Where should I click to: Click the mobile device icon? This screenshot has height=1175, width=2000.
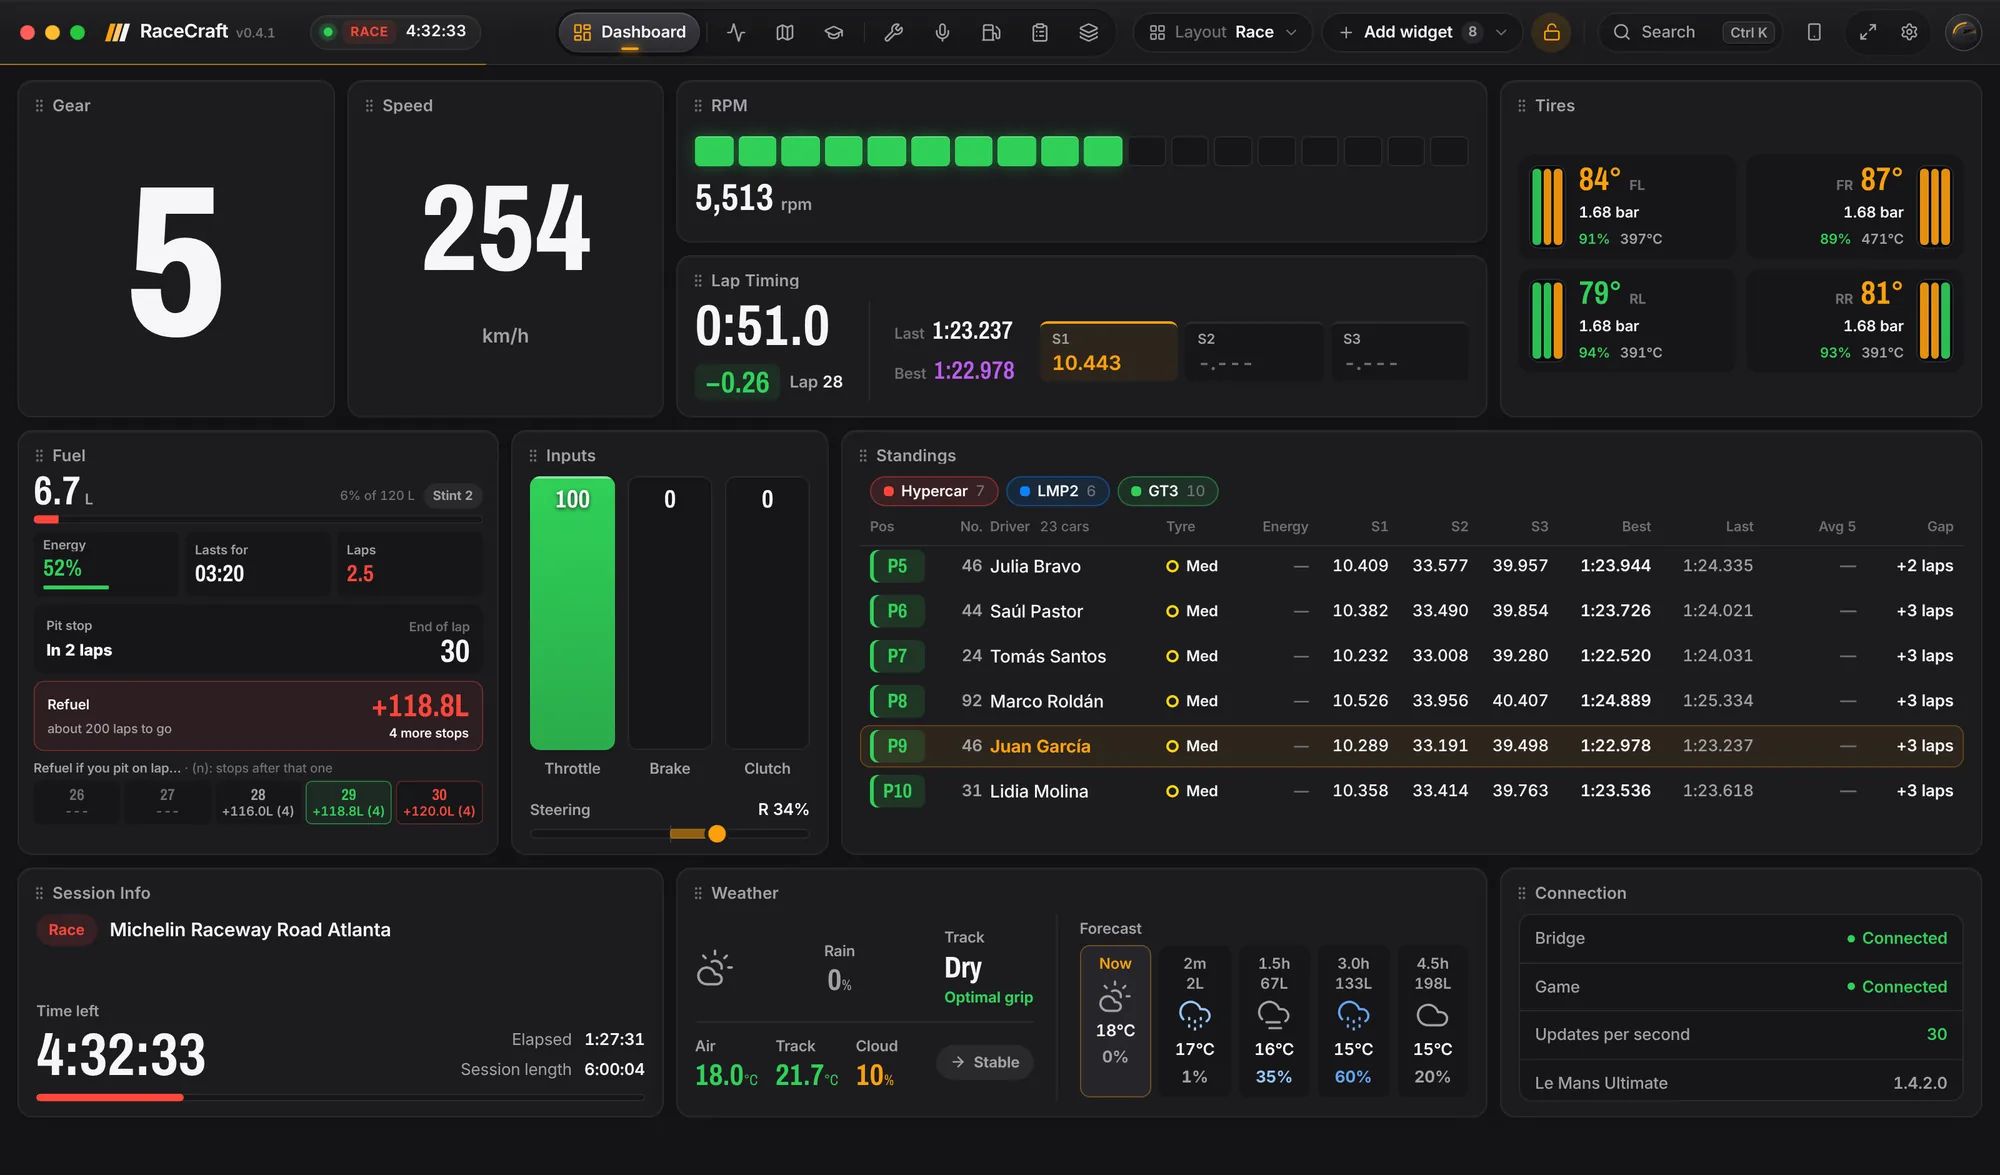point(1814,32)
